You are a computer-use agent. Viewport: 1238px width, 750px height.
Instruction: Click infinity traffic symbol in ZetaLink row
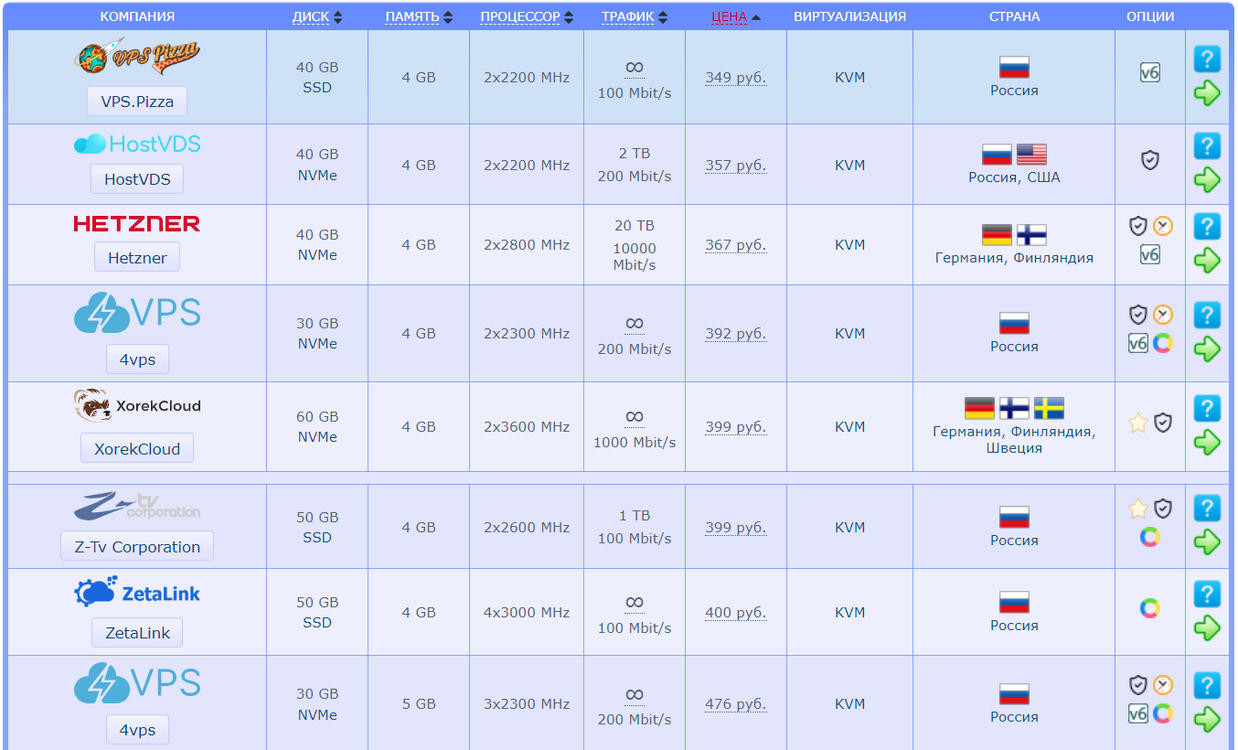(x=634, y=602)
